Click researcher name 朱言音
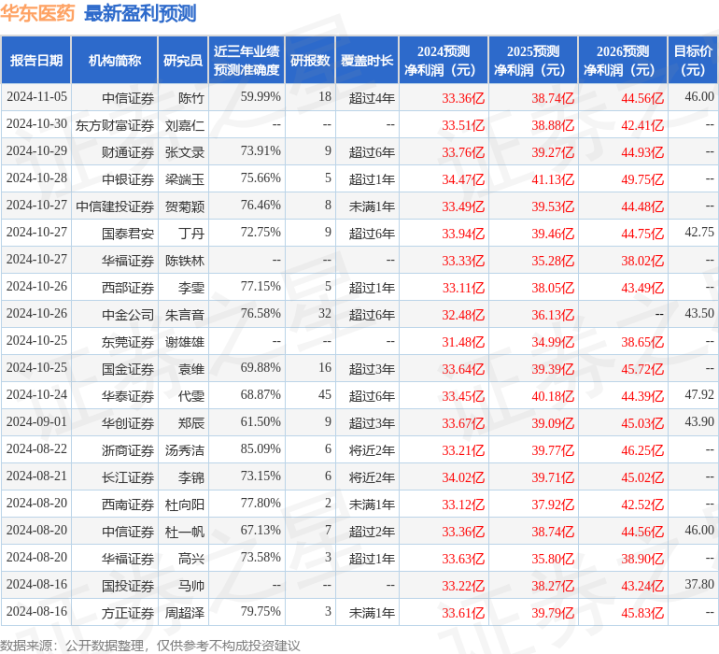The height and width of the screenshot is (654, 719). [x=185, y=314]
